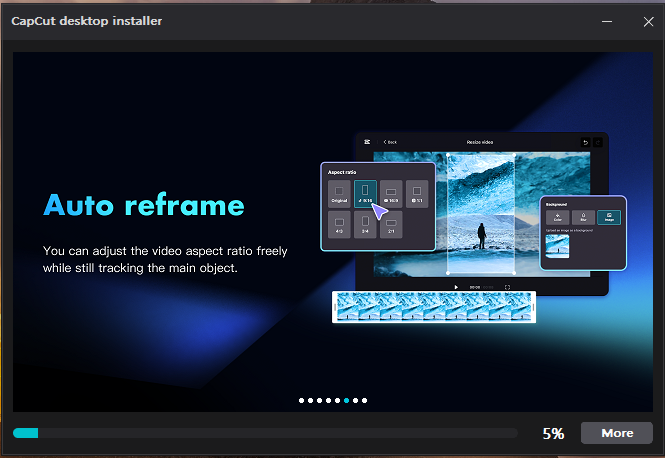
Task: Select the fifth slideshow pagination dot
Action: coord(338,400)
